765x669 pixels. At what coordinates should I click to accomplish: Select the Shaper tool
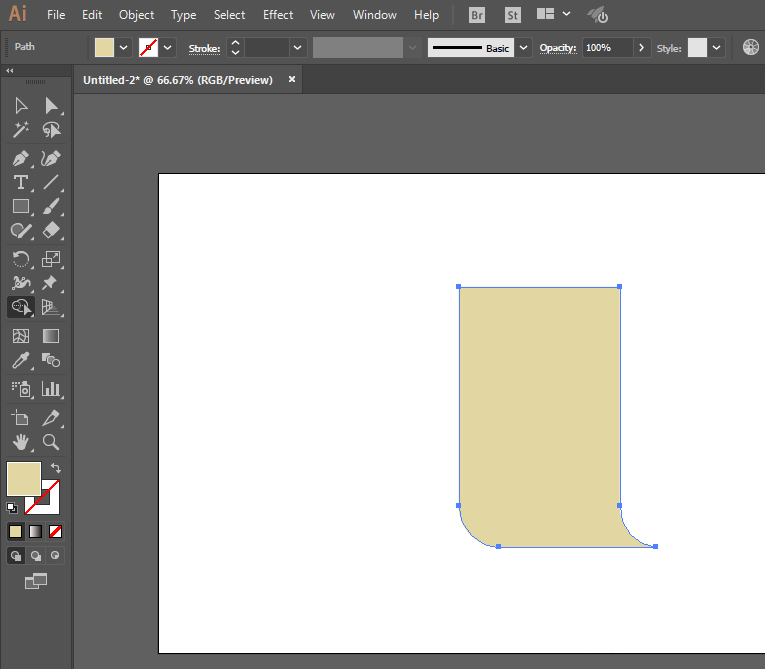point(21,230)
